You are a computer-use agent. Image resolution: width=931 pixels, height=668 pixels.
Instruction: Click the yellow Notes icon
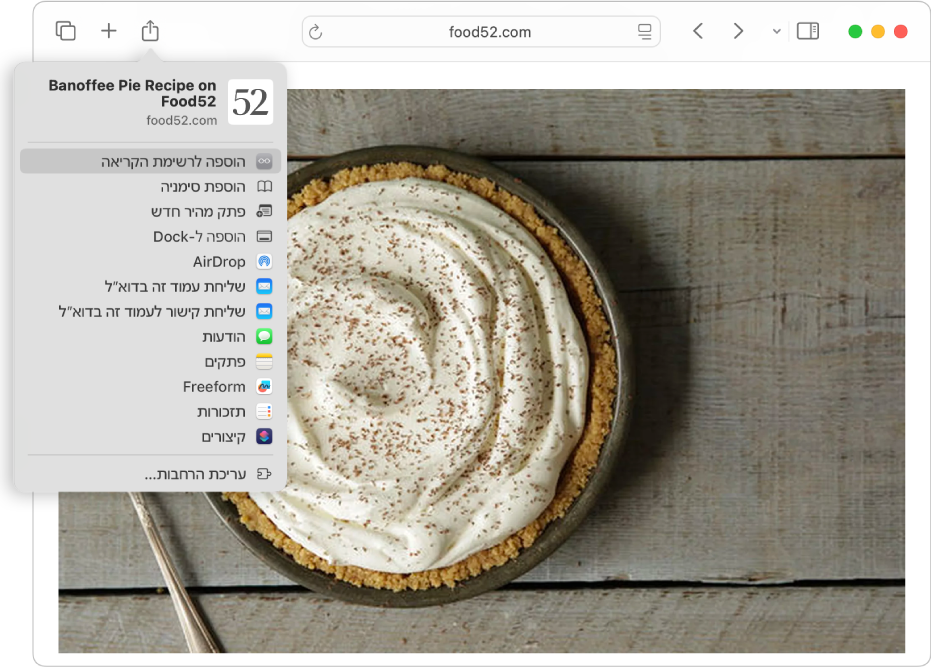tap(264, 362)
